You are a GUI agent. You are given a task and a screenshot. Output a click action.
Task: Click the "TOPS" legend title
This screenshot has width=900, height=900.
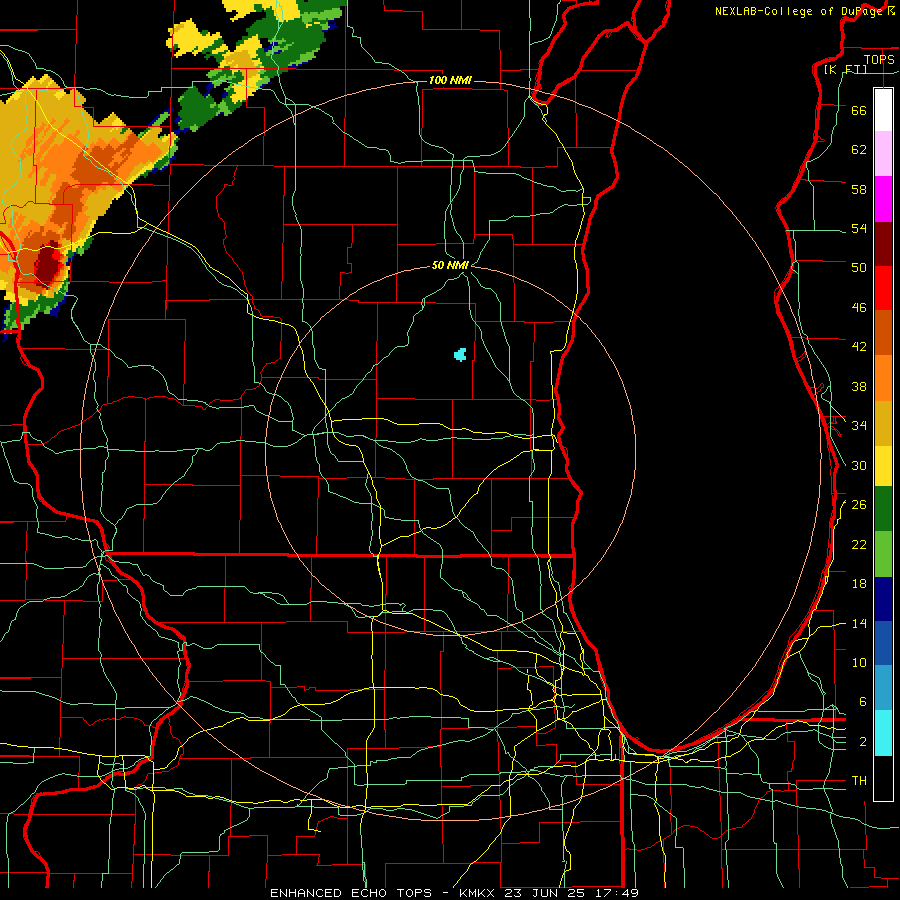pyautogui.click(x=879, y=59)
